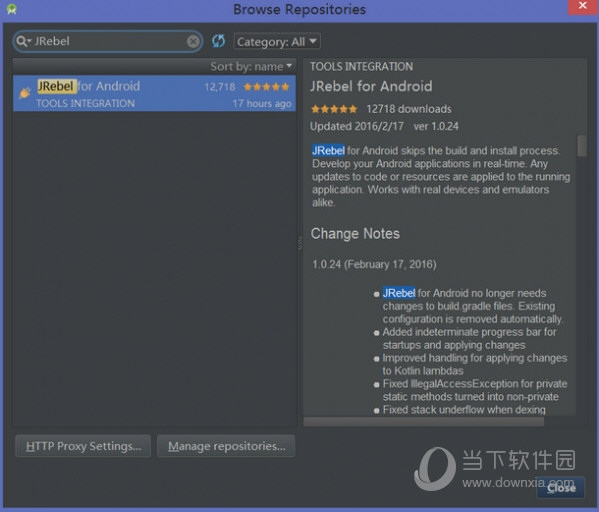The image size is (599, 512).
Task: Click highlighted JRebel word in change notes bullet
Action: (398, 293)
